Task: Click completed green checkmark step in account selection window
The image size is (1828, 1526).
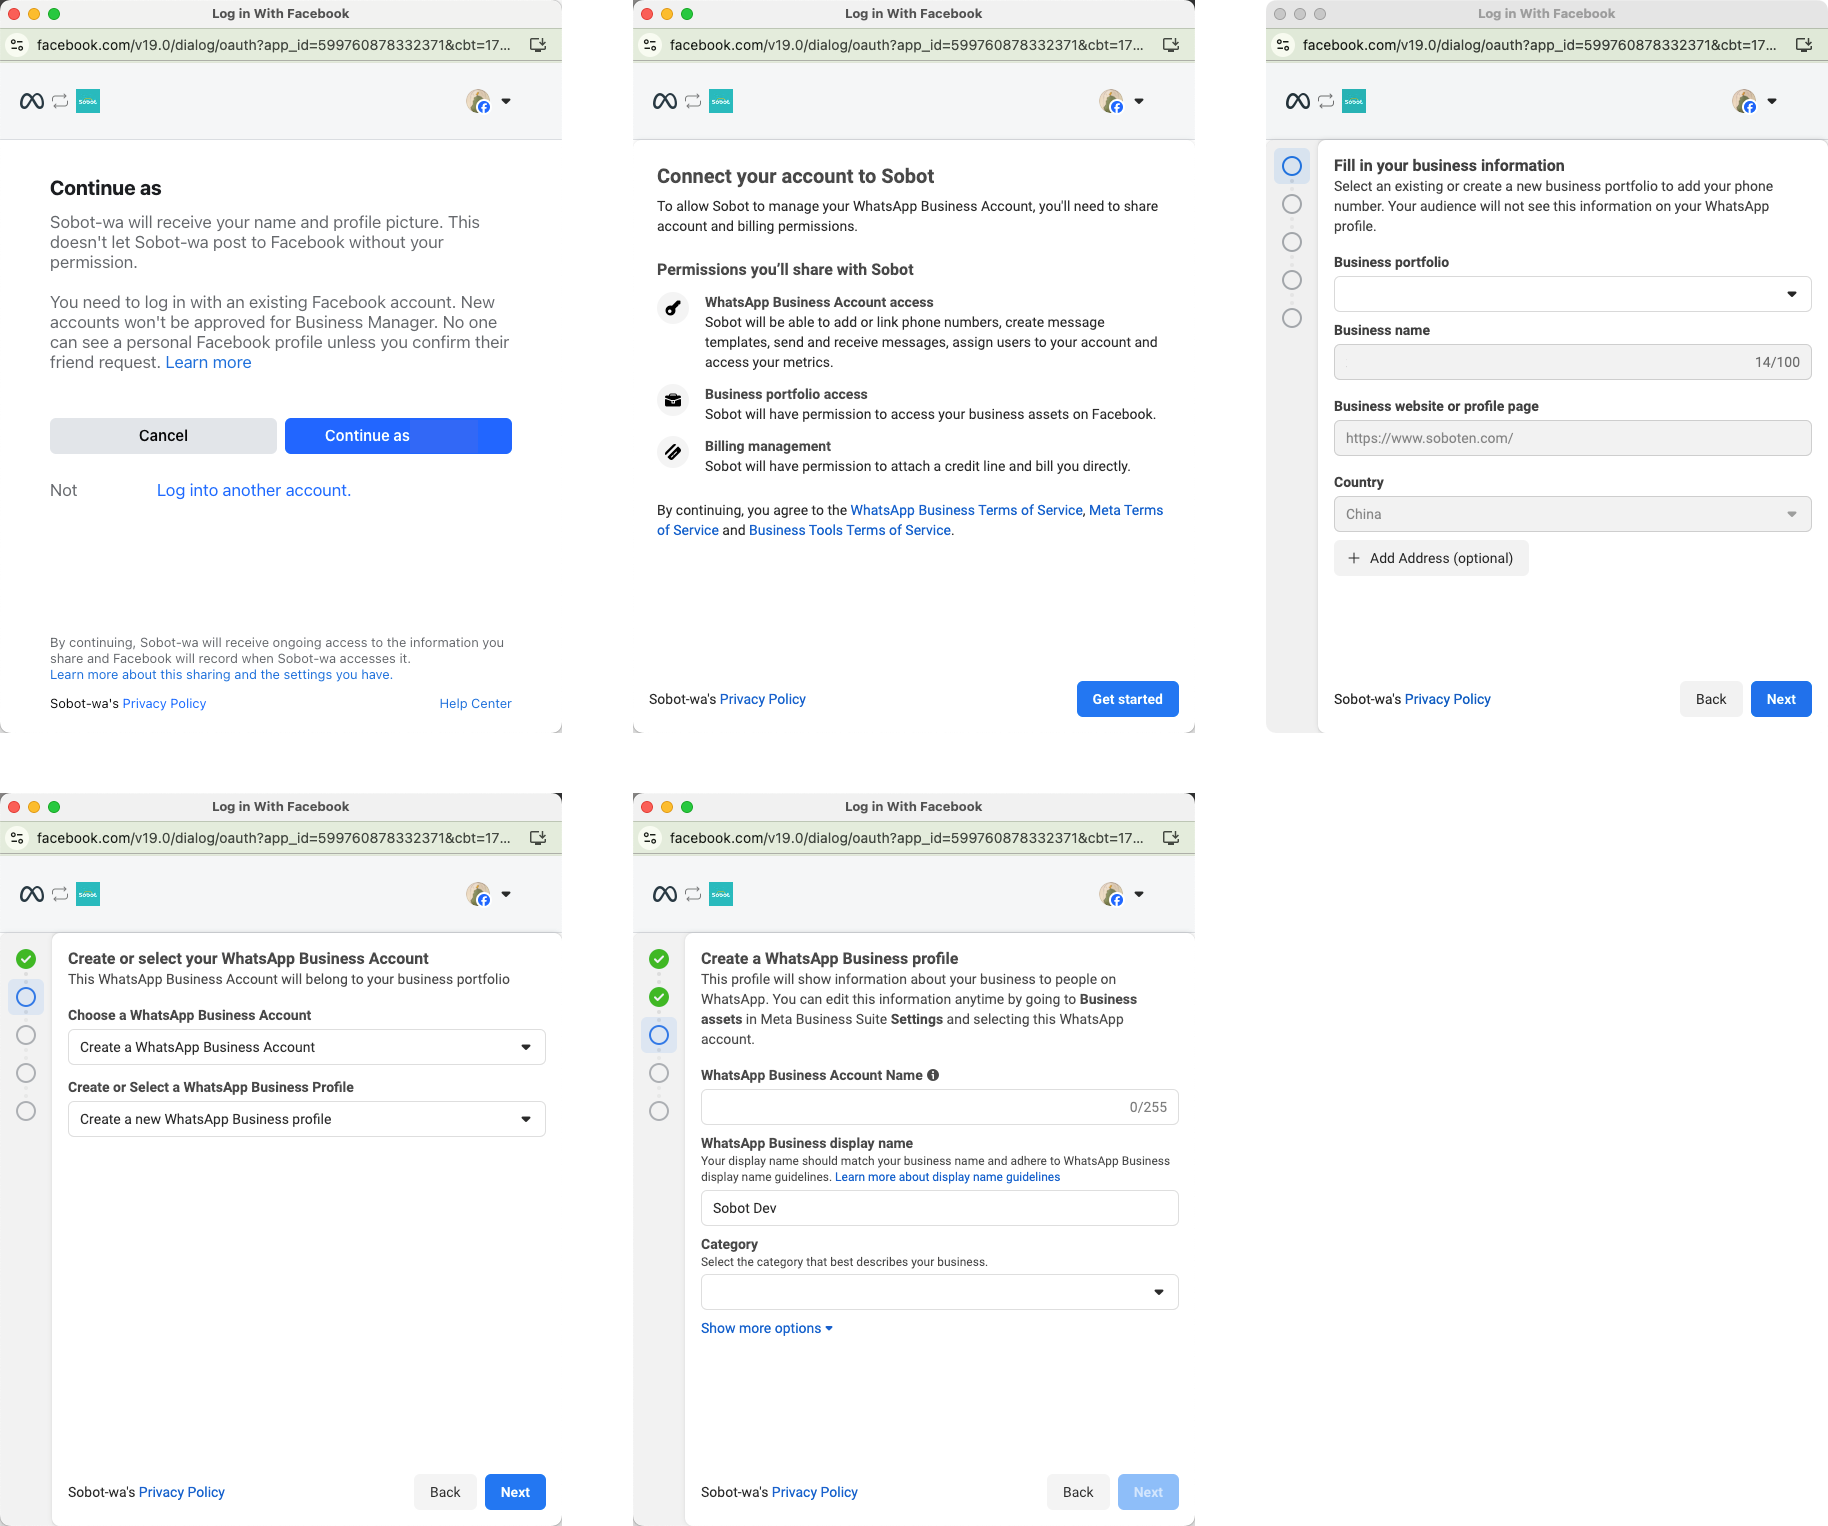Action: pos(26,959)
